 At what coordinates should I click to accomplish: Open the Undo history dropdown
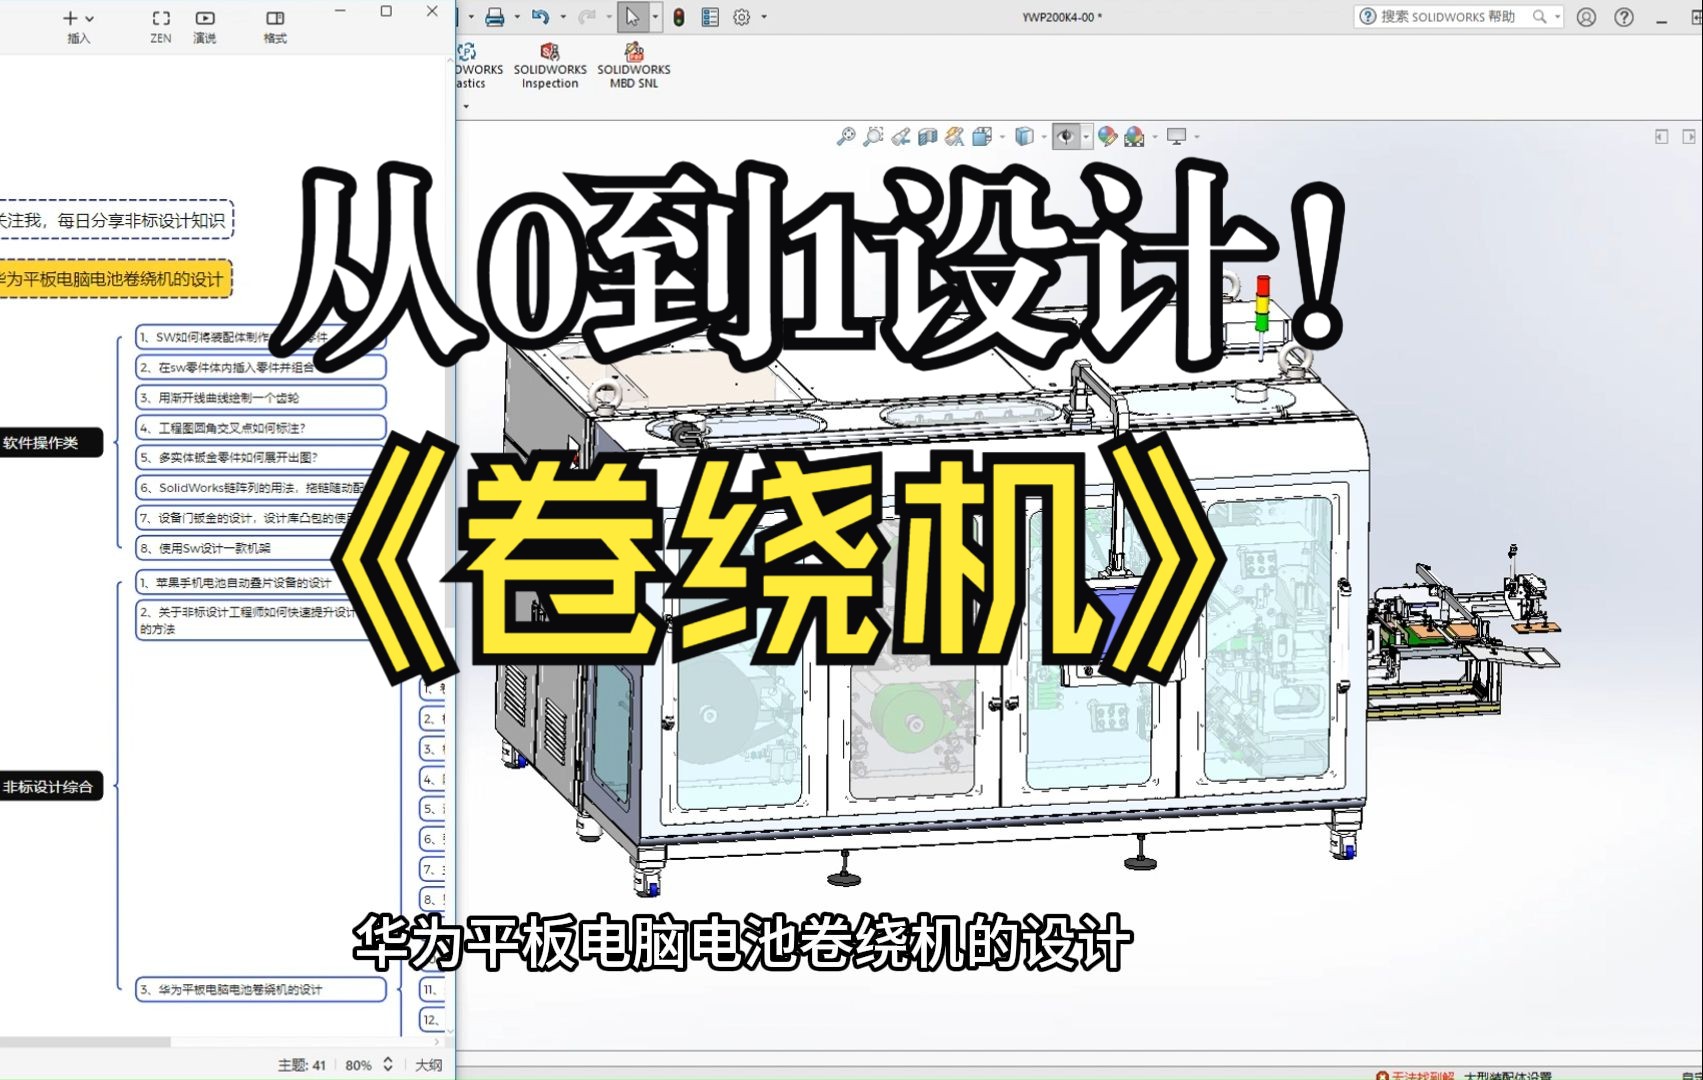[563, 17]
